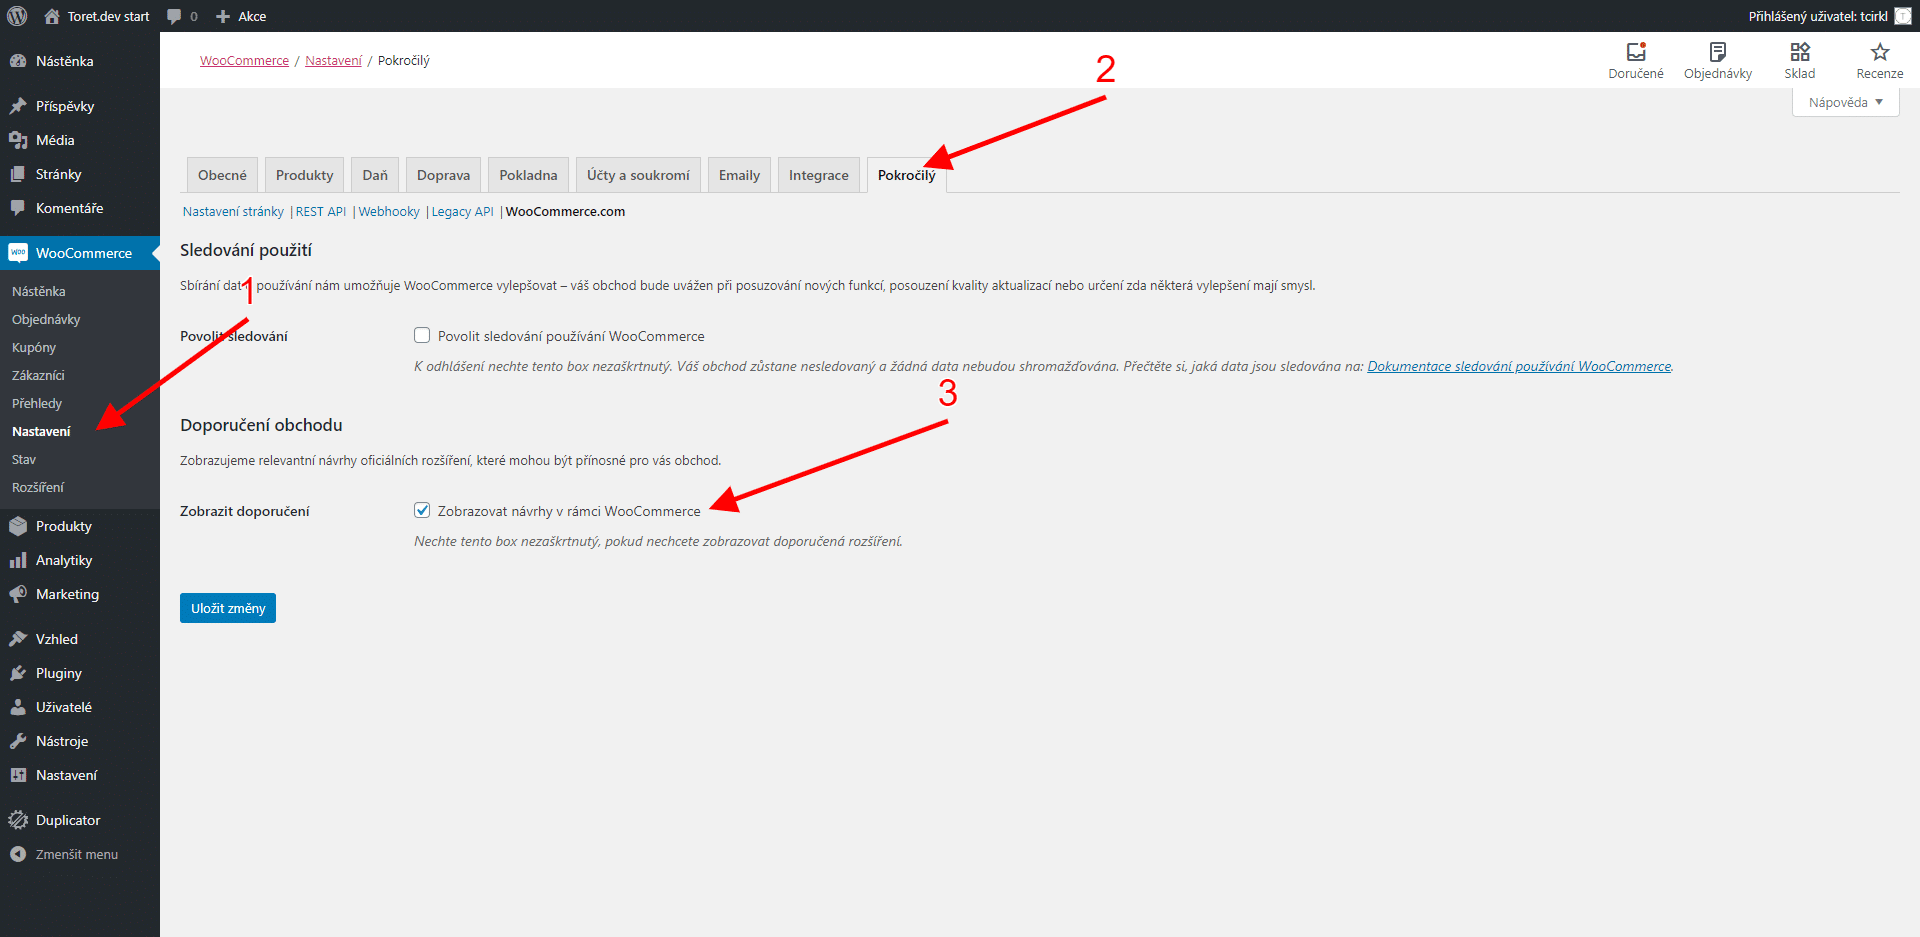Click the Komentáře bubble icon in sidebar

tap(18, 208)
